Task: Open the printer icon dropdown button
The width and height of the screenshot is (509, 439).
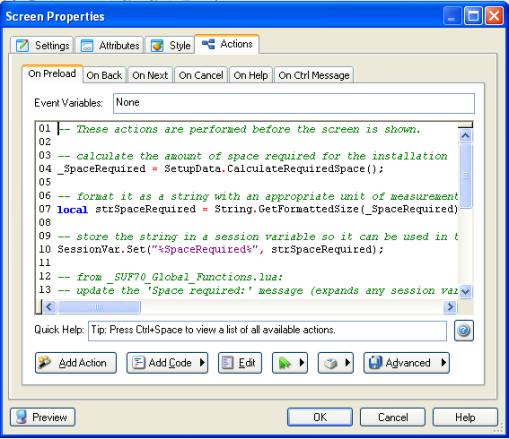Action: tap(336, 363)
